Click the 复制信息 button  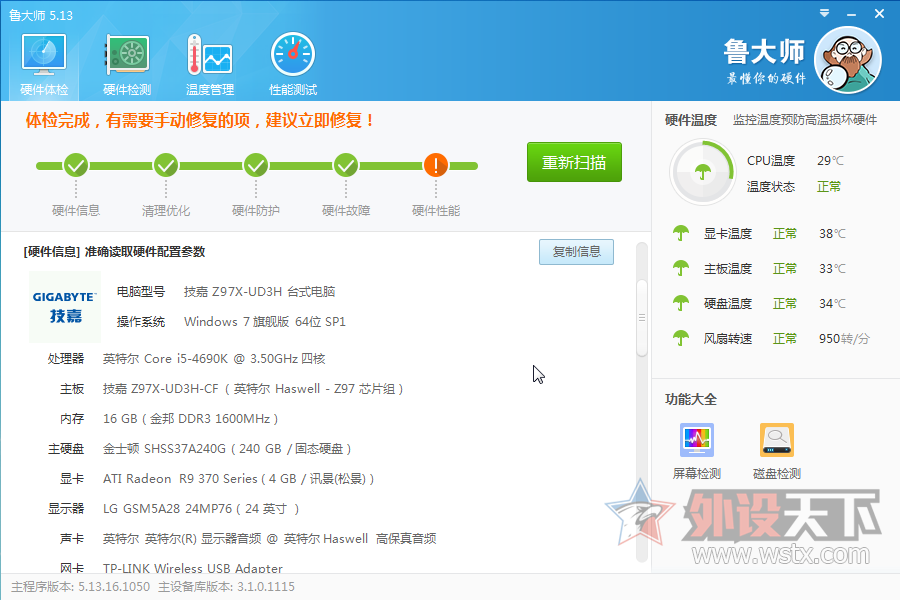coord(576,252)
